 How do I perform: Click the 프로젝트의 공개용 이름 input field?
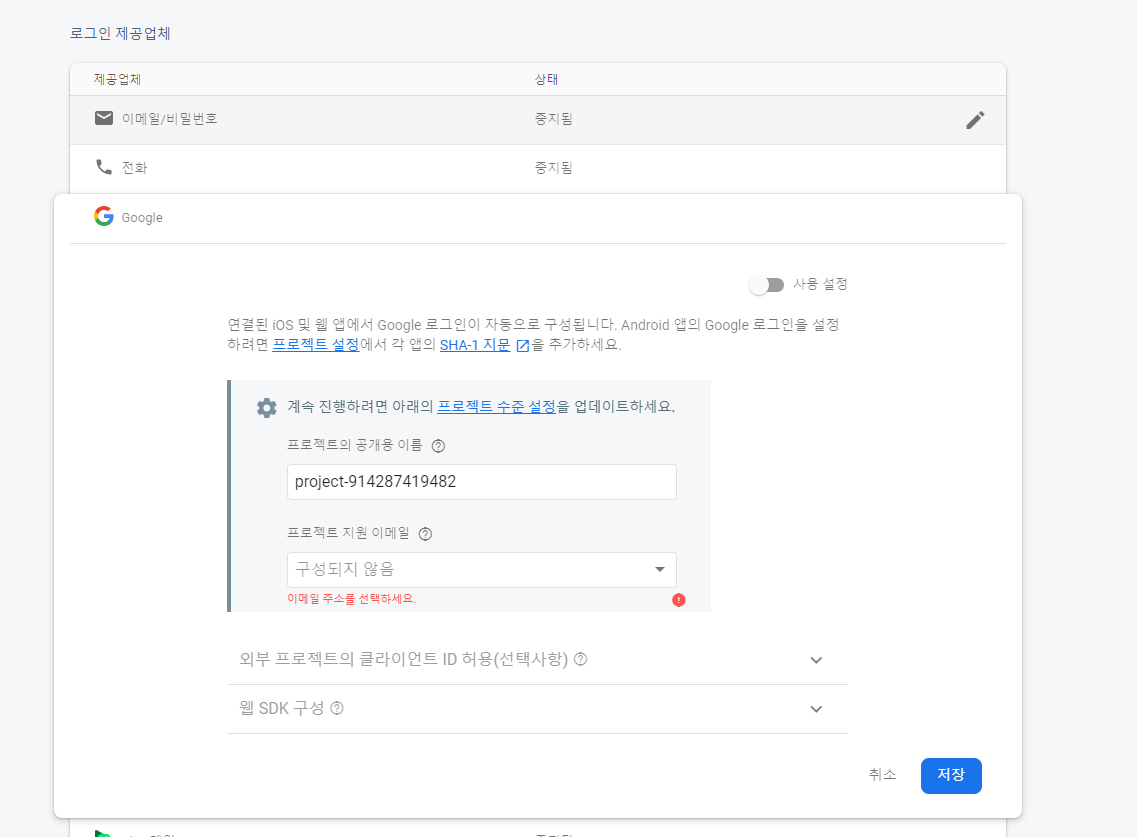[481, 482]
